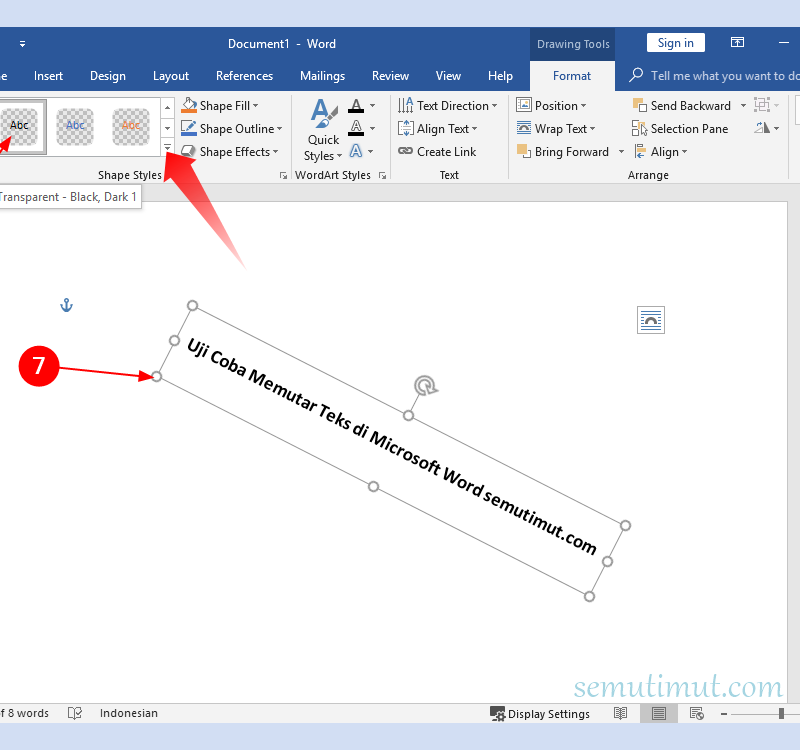Open the Align Text menu
The image size is (800, 750).
pyautogui.click(x=438, y=129)
